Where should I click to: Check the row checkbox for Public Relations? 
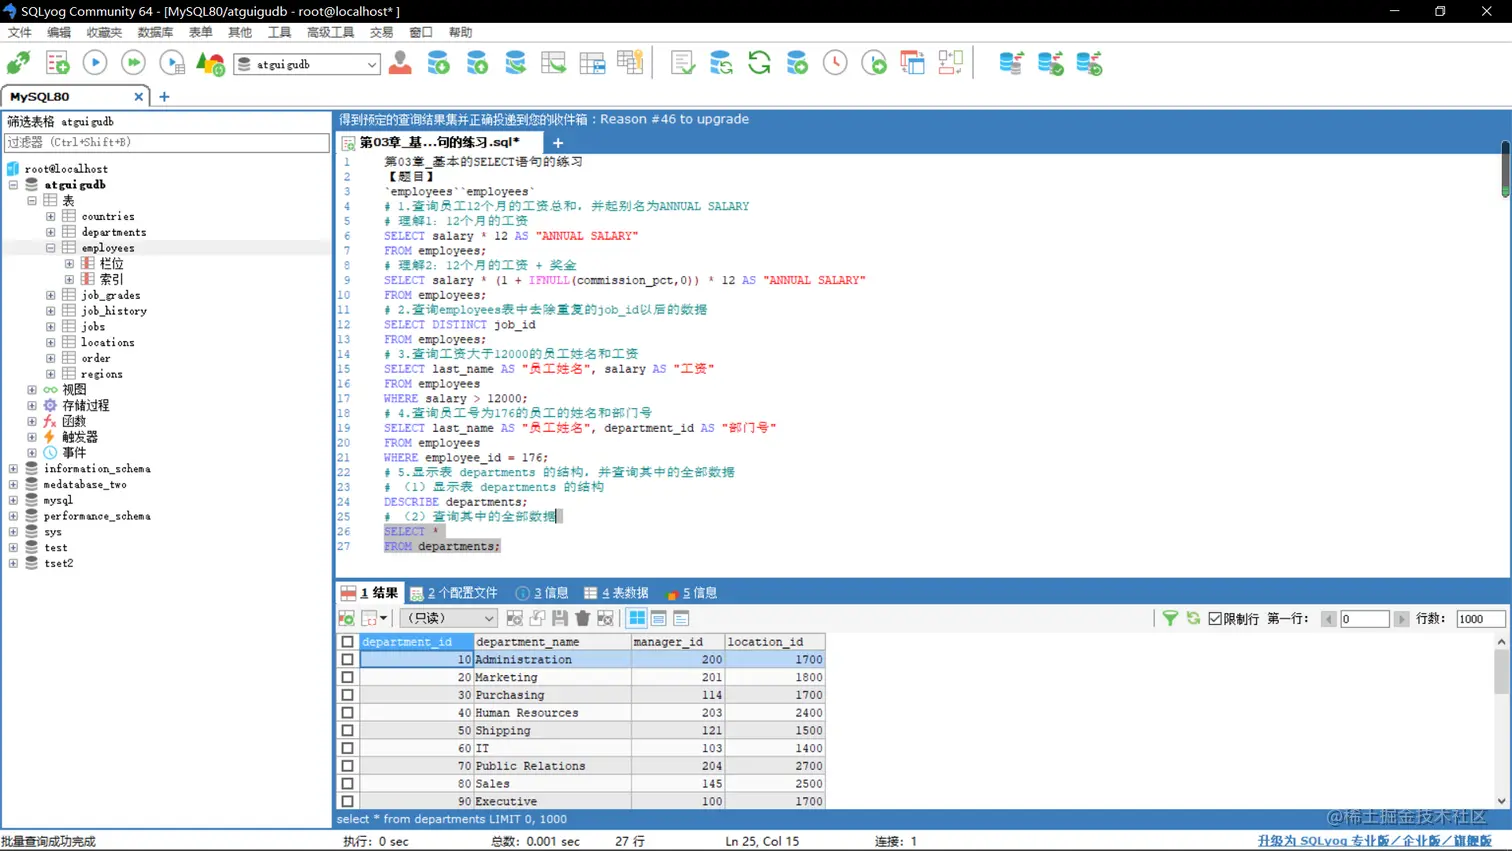tap(347, 766)
